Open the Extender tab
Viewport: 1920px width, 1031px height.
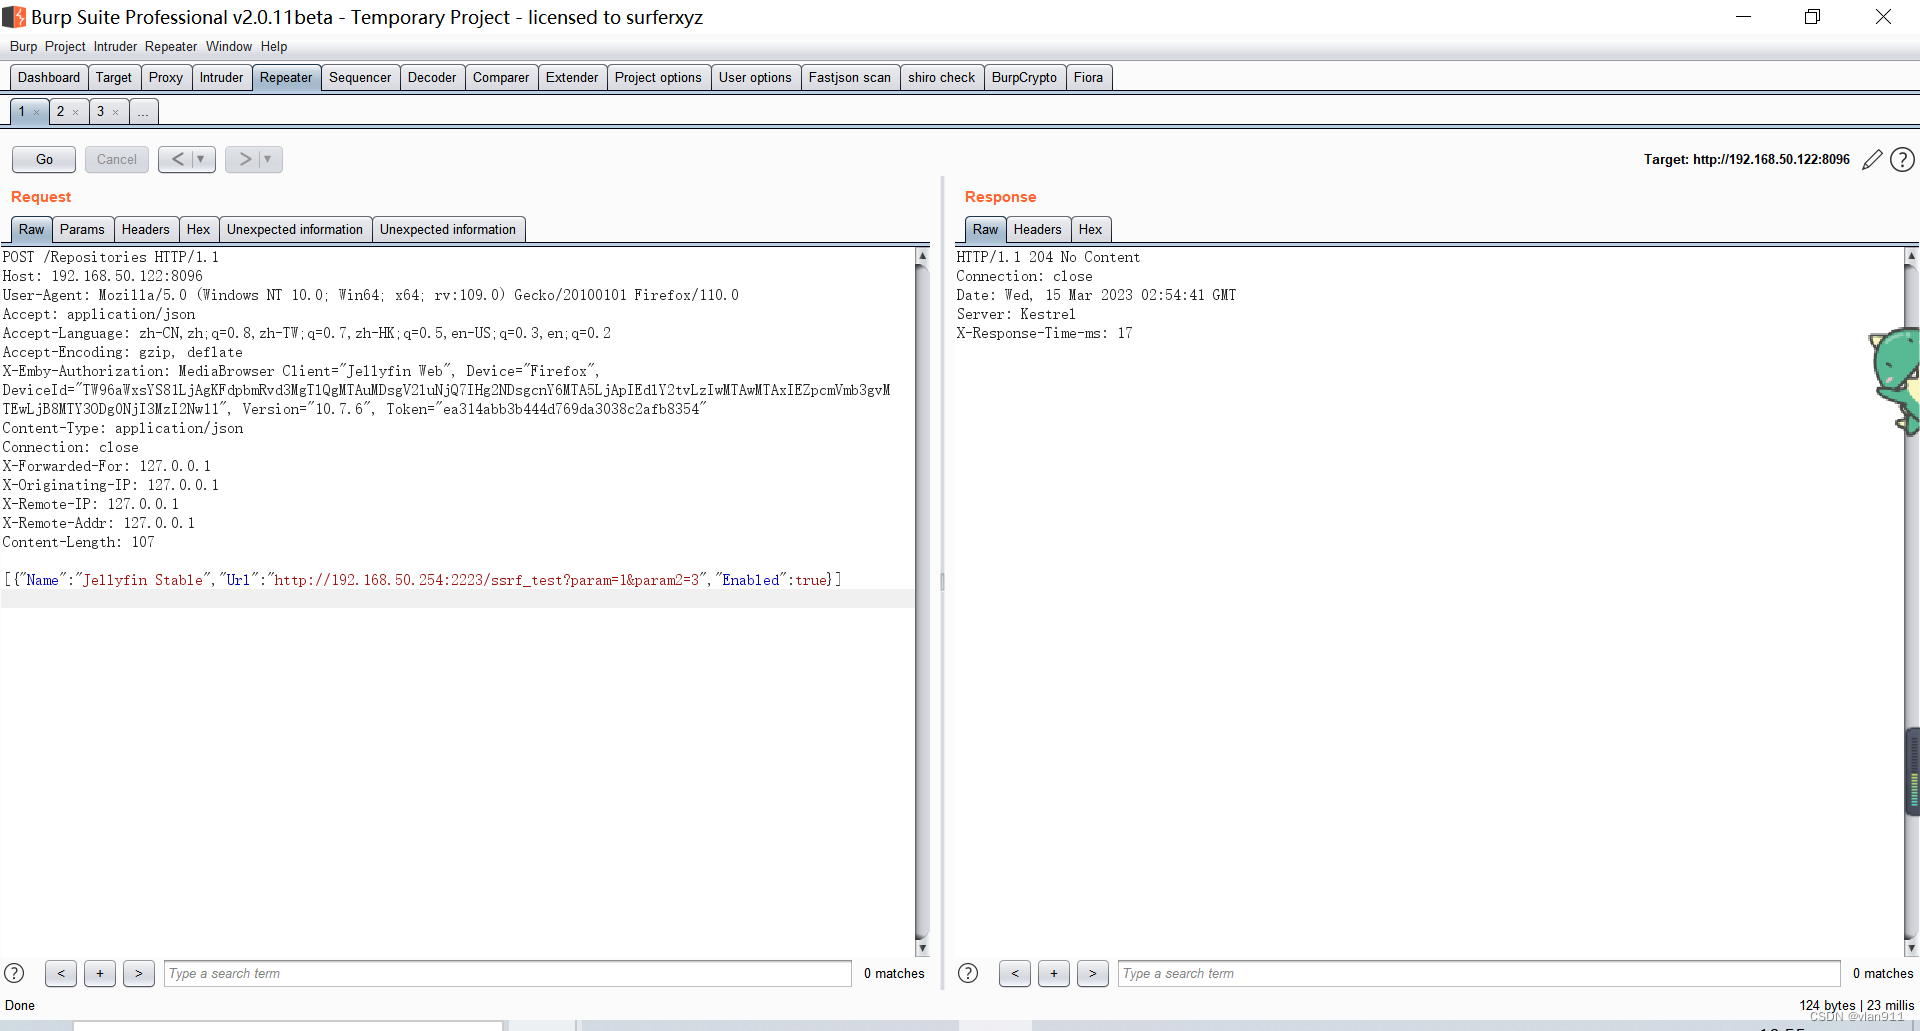pyautogui.click(x=572, y=77)
